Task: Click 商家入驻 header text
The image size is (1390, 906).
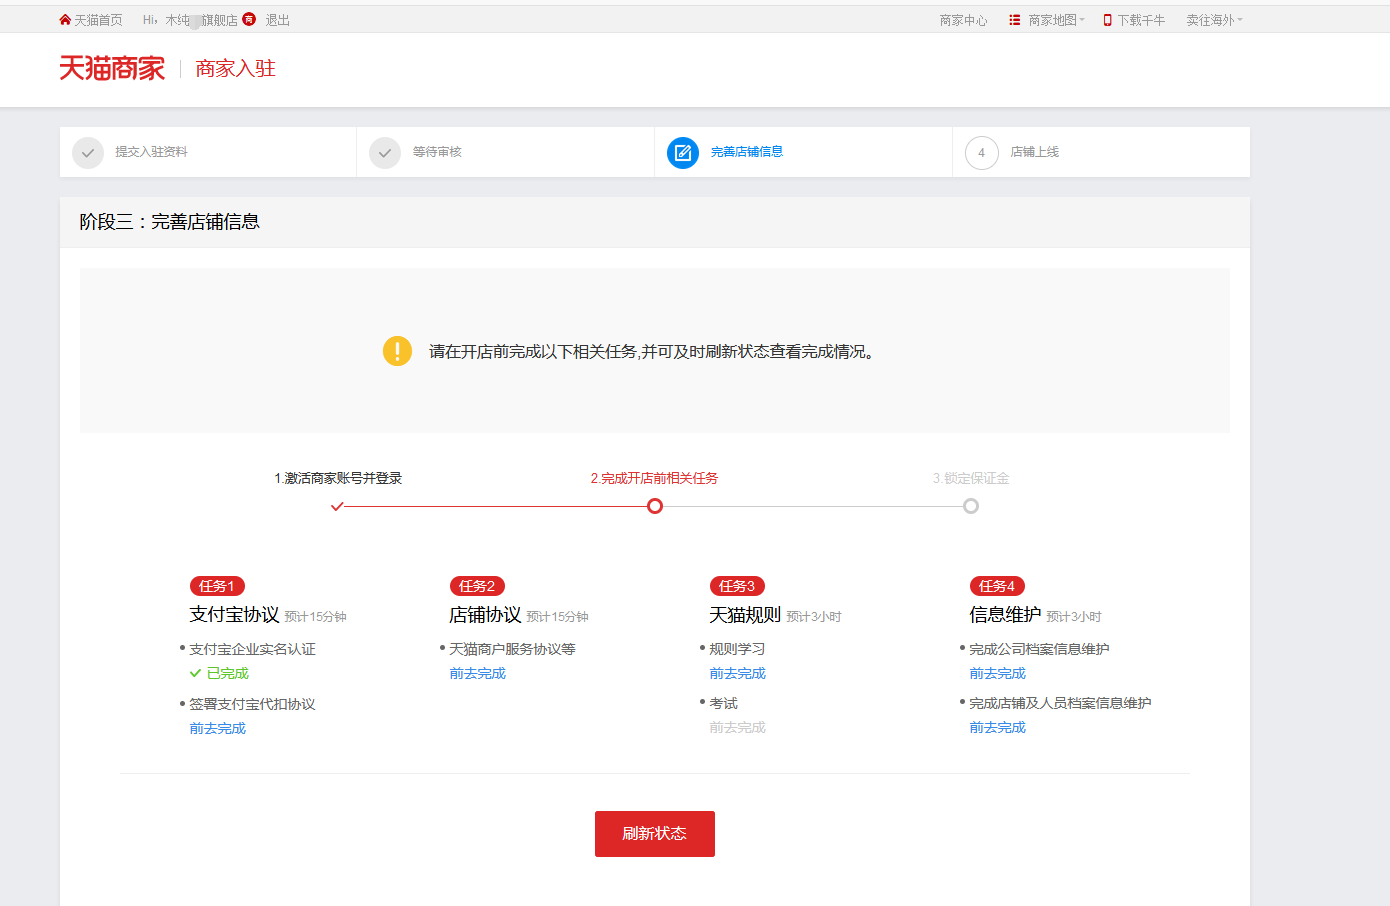Action: (236, 68)
